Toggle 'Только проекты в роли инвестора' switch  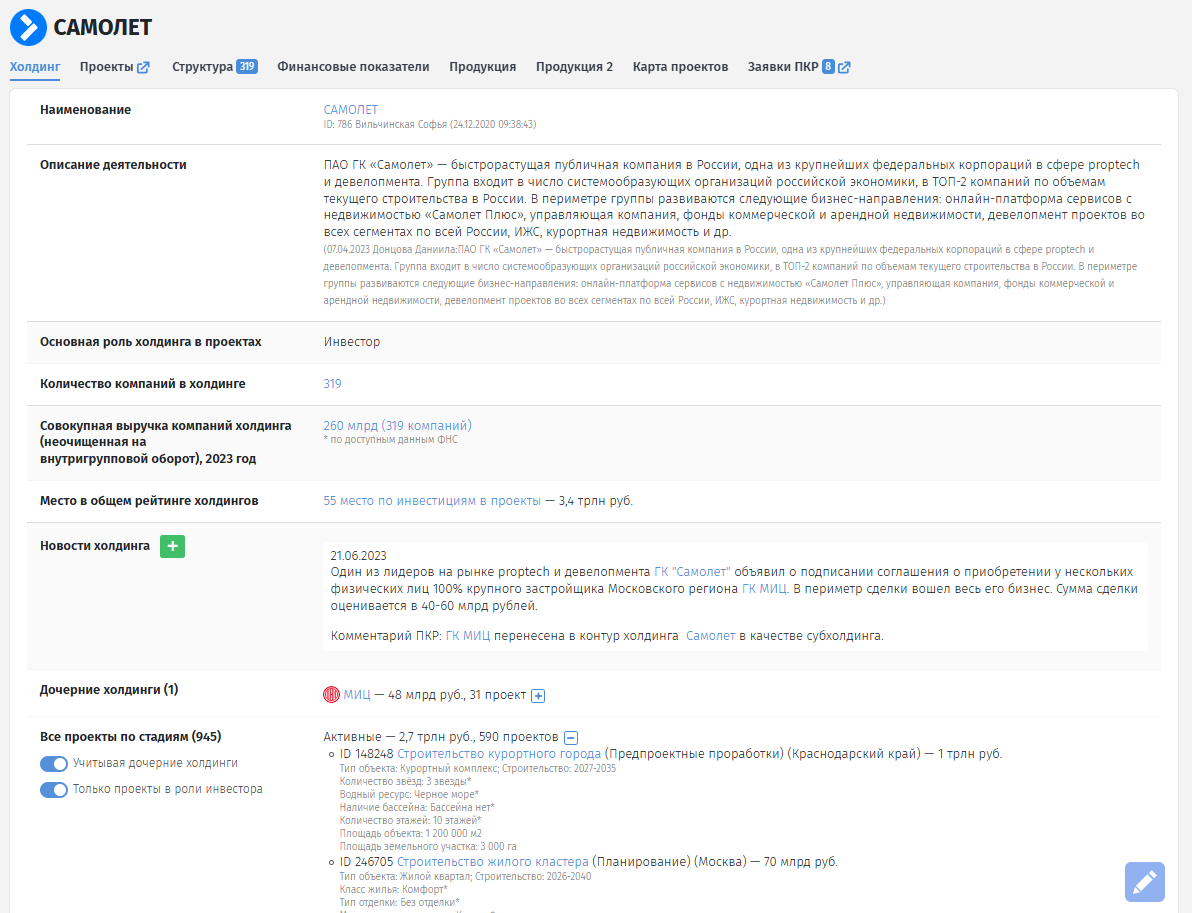[54, 790]
